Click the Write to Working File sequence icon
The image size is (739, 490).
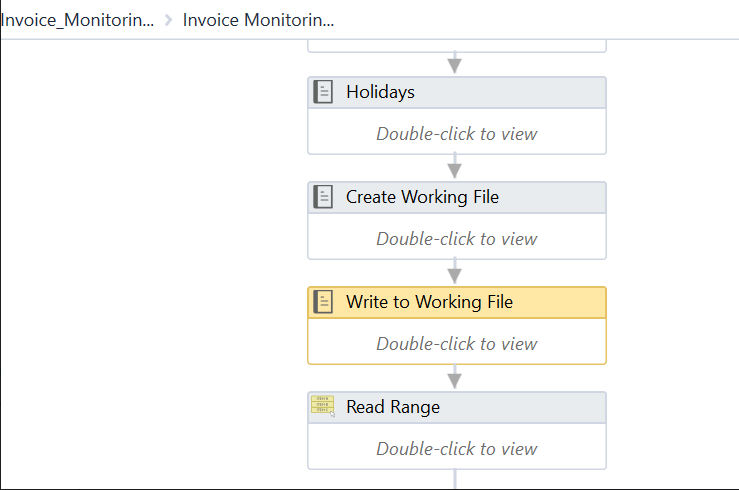click(x=323, y=302)
